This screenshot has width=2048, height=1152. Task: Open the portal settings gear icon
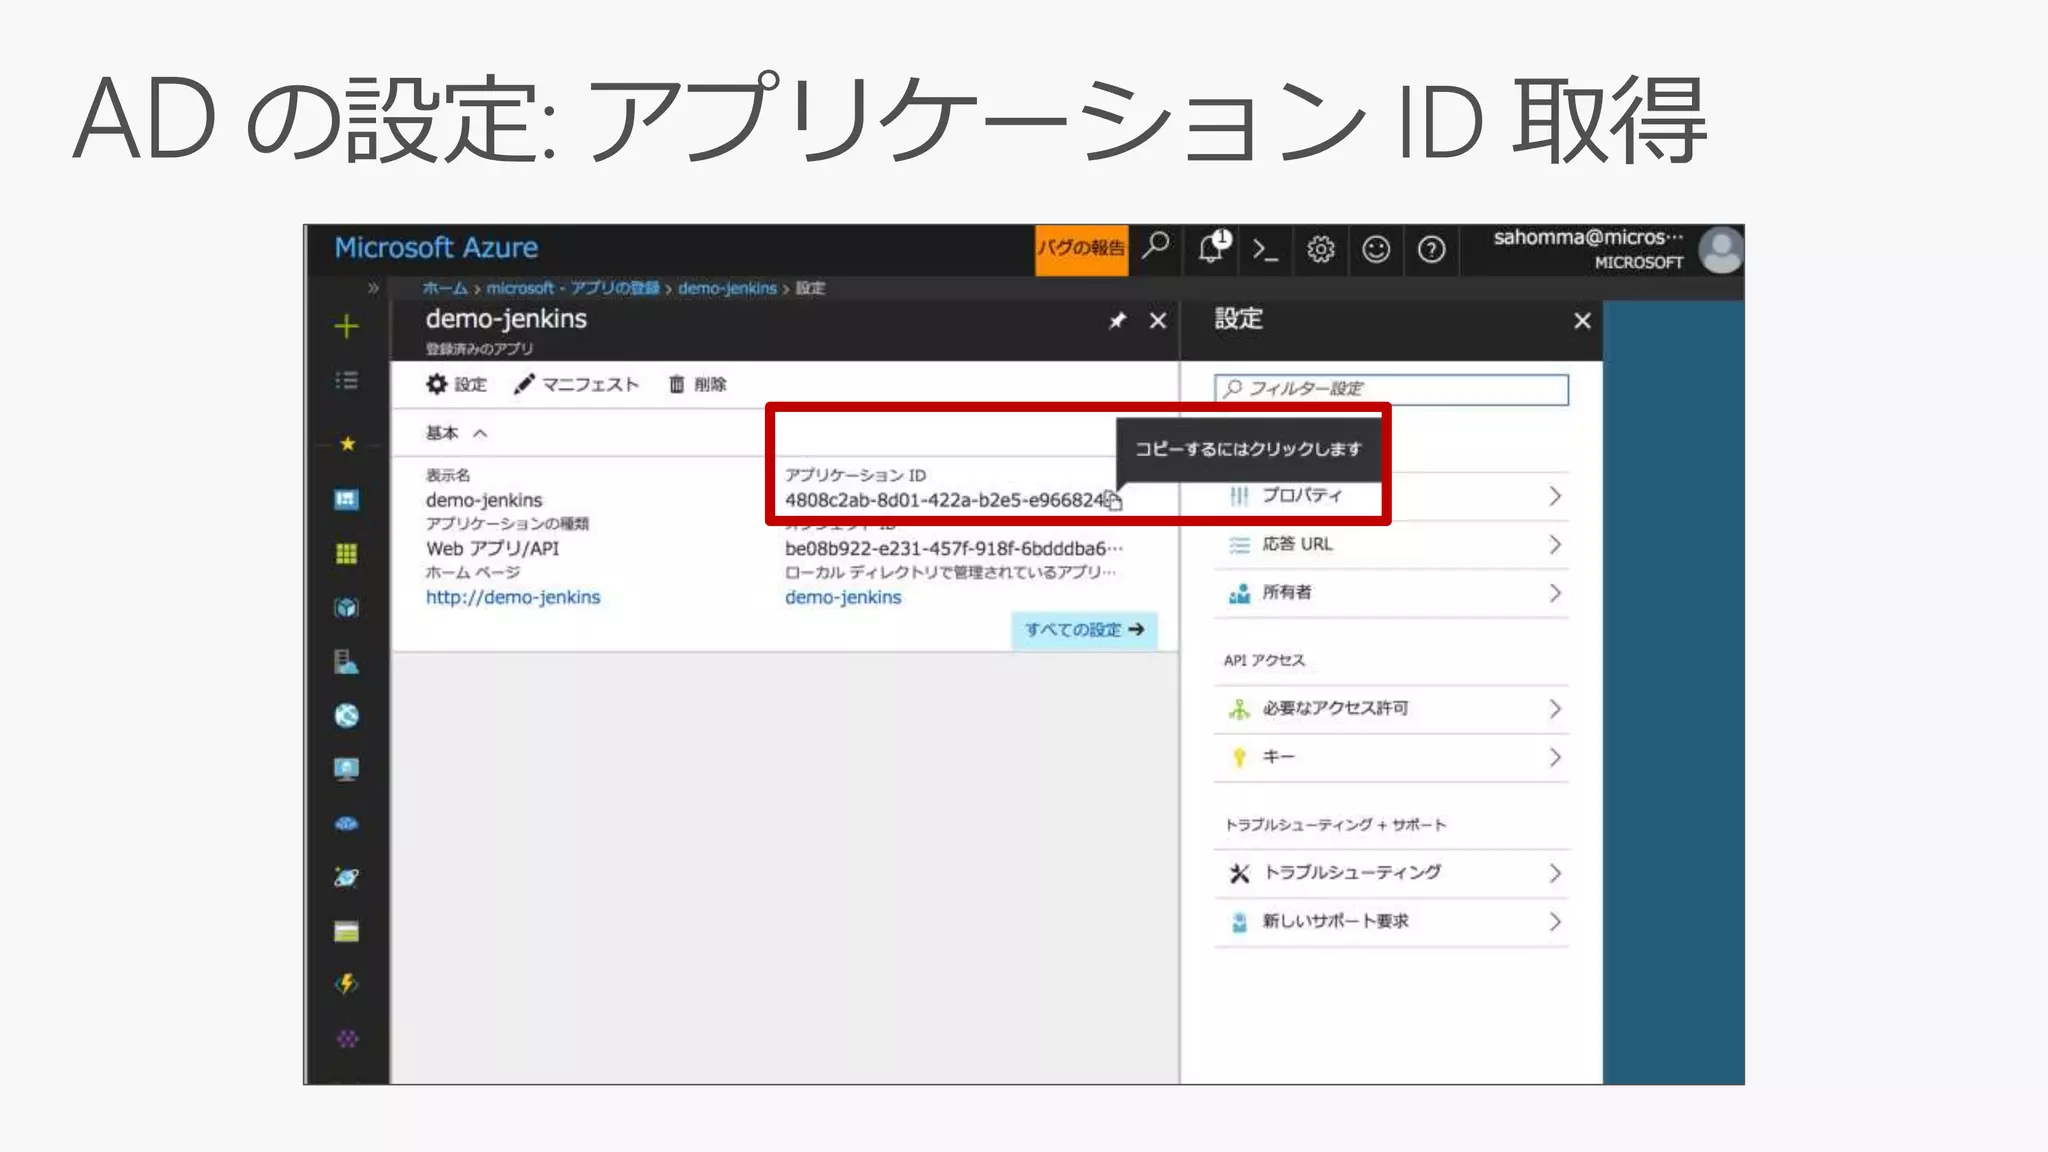click(1320, 250)
